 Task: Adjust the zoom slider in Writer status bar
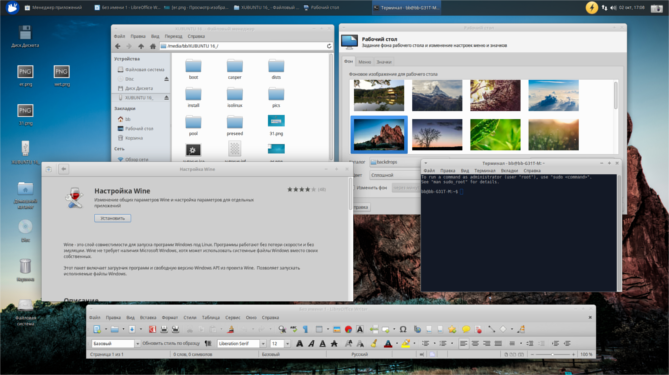(553, 355)
